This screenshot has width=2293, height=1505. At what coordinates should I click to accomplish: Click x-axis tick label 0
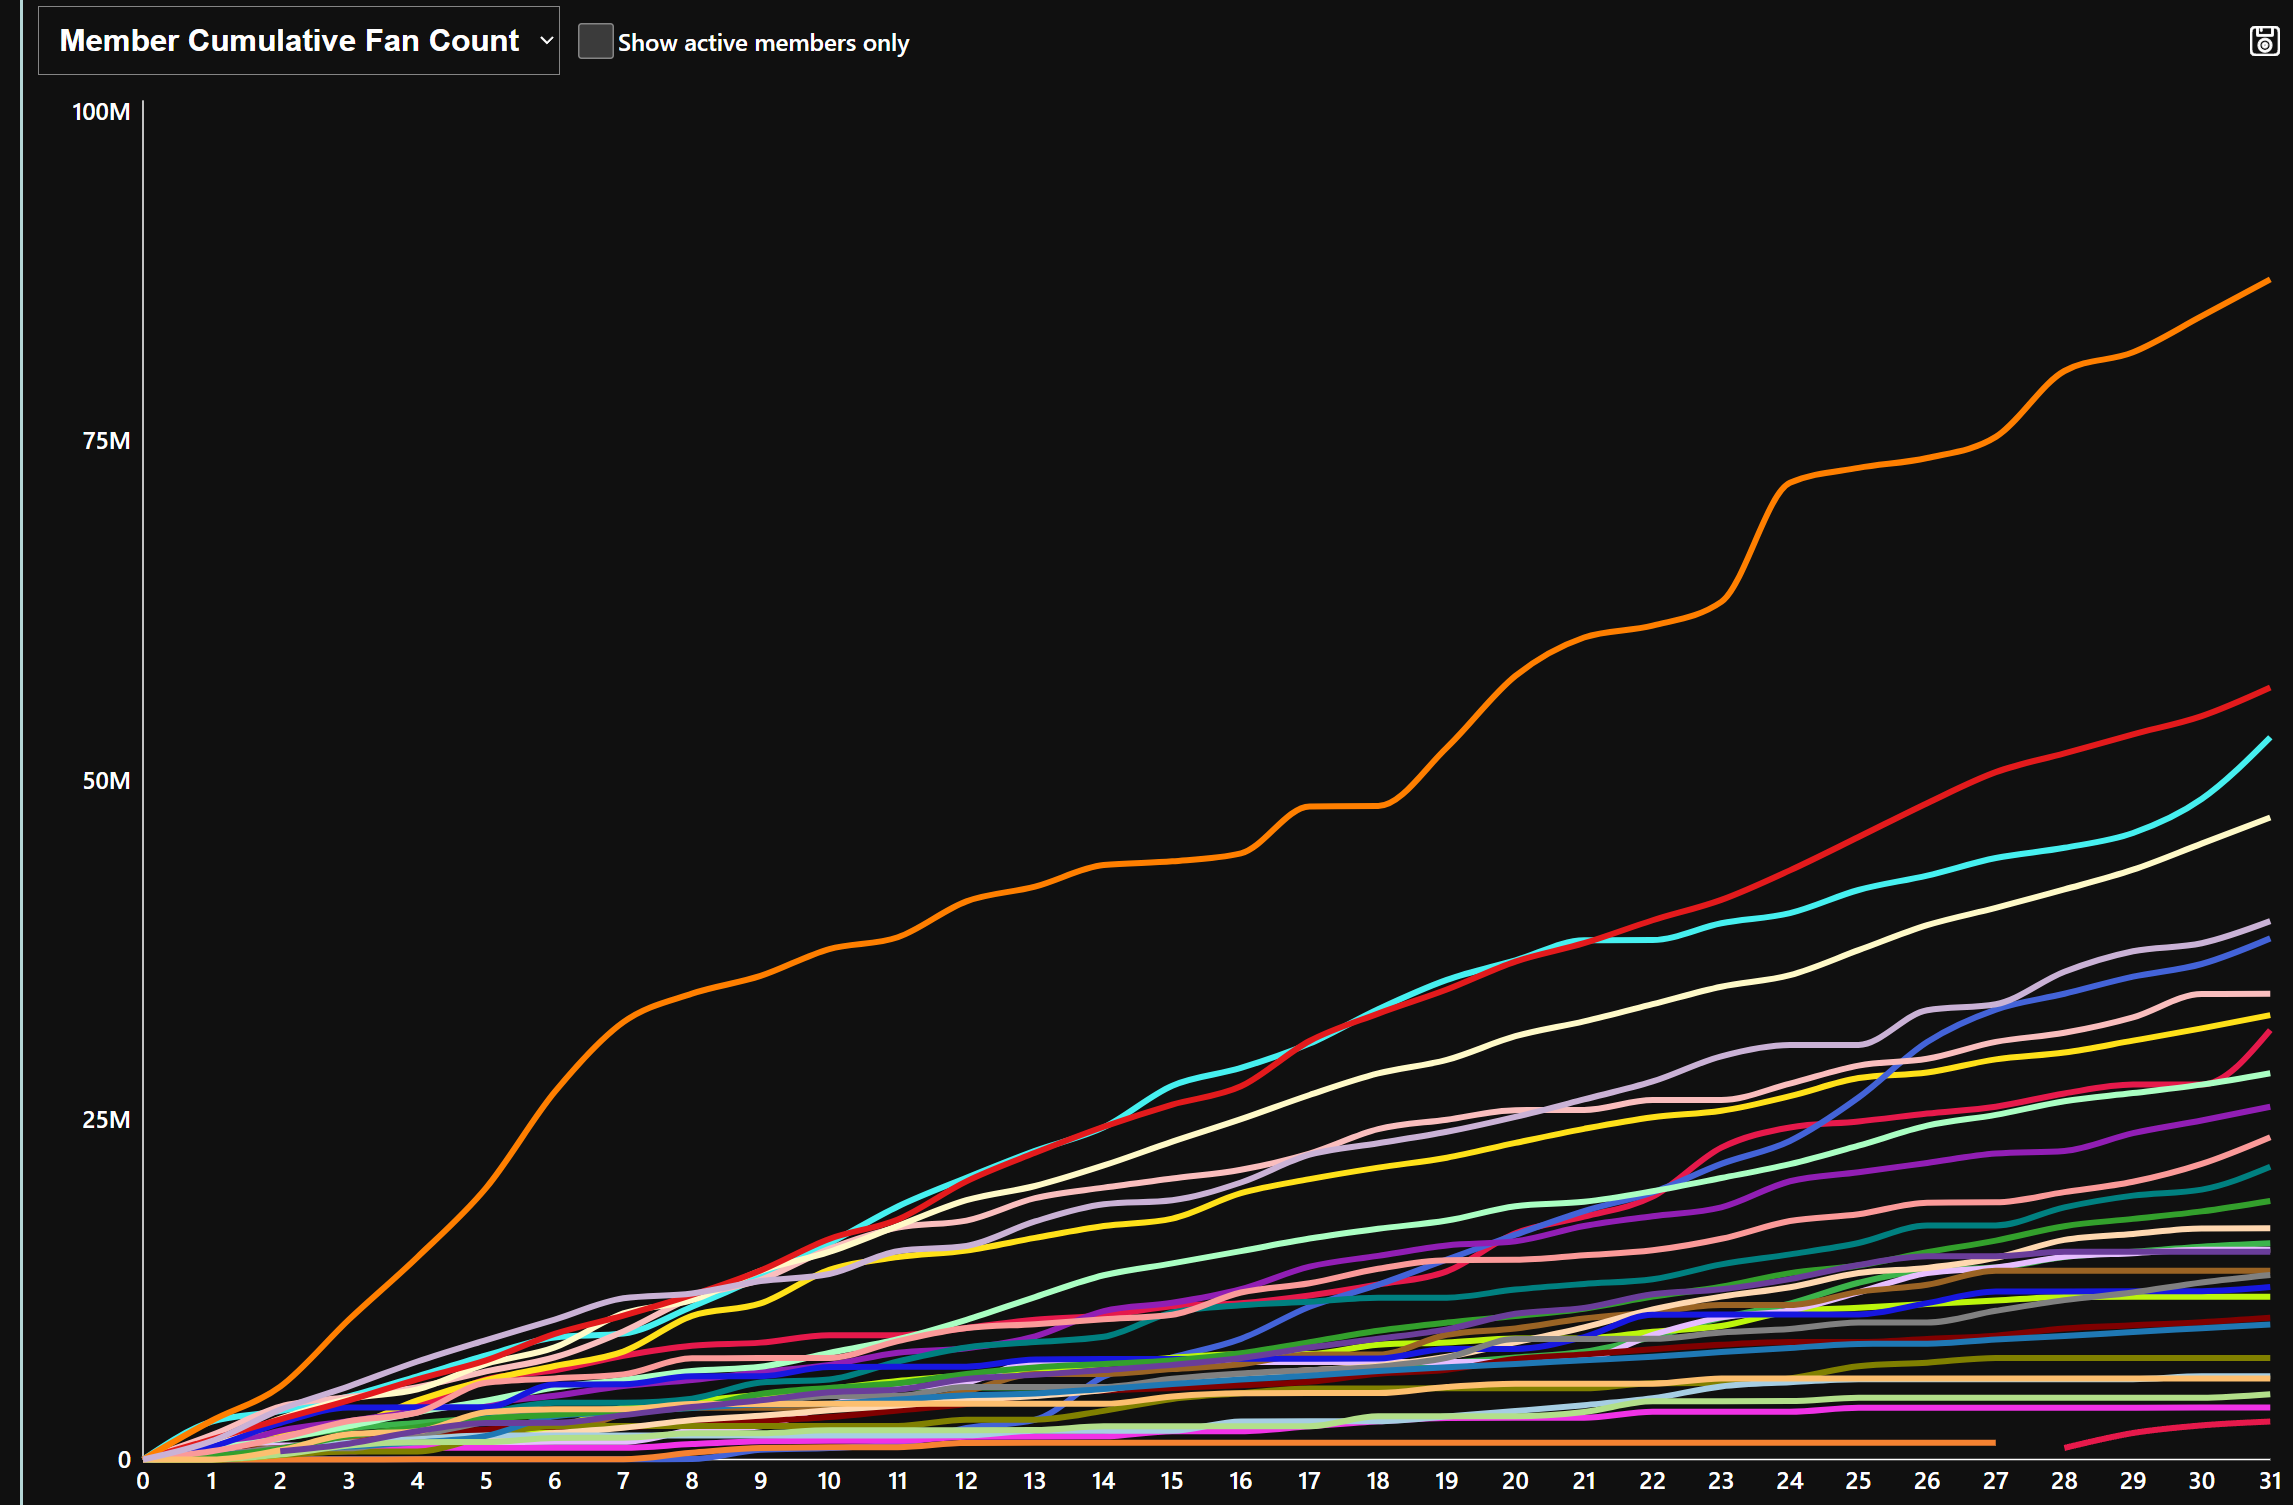(143, 1481)
